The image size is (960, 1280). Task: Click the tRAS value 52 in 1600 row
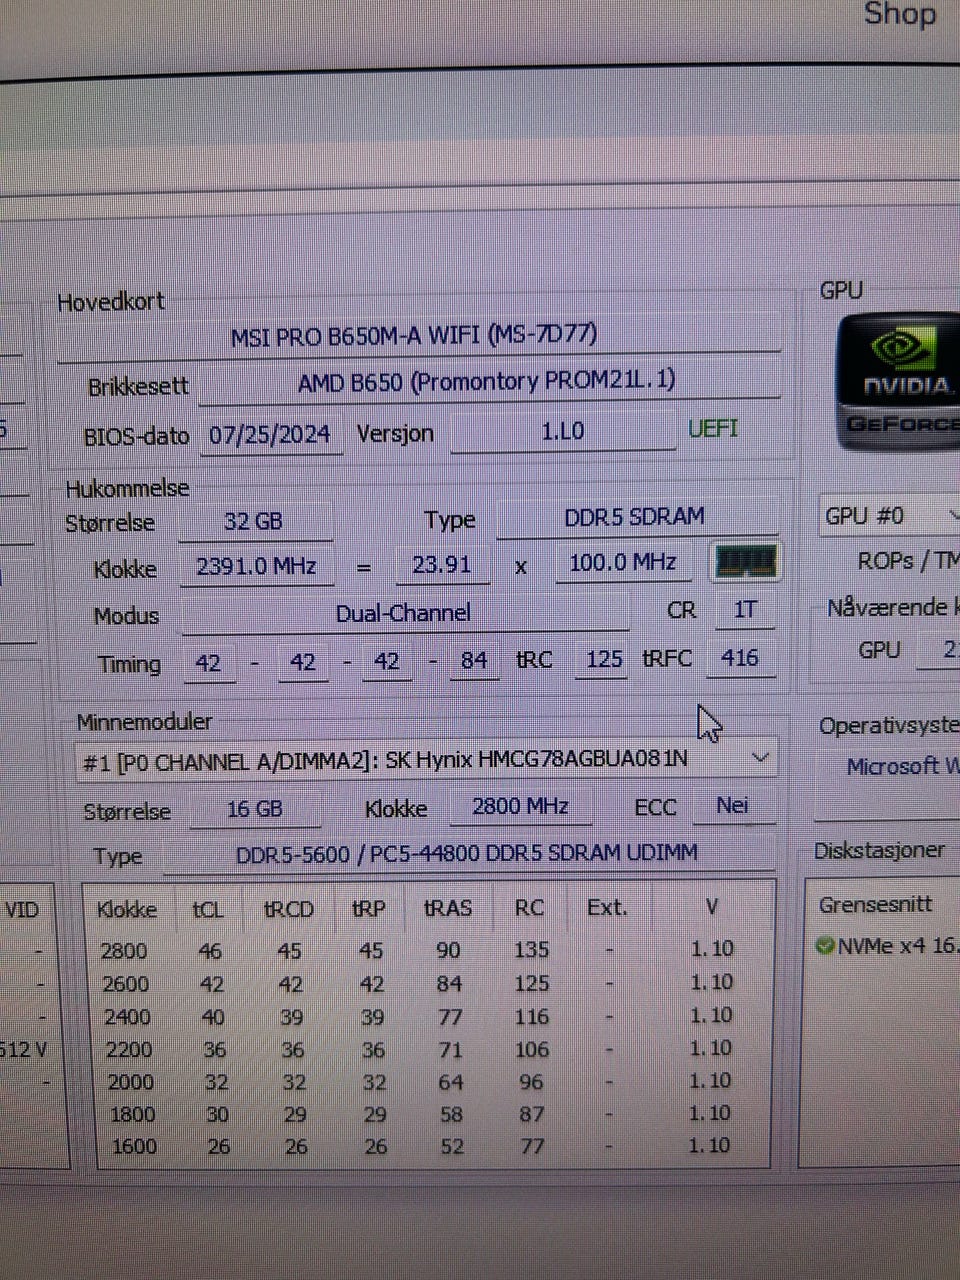coord(452,1146)
